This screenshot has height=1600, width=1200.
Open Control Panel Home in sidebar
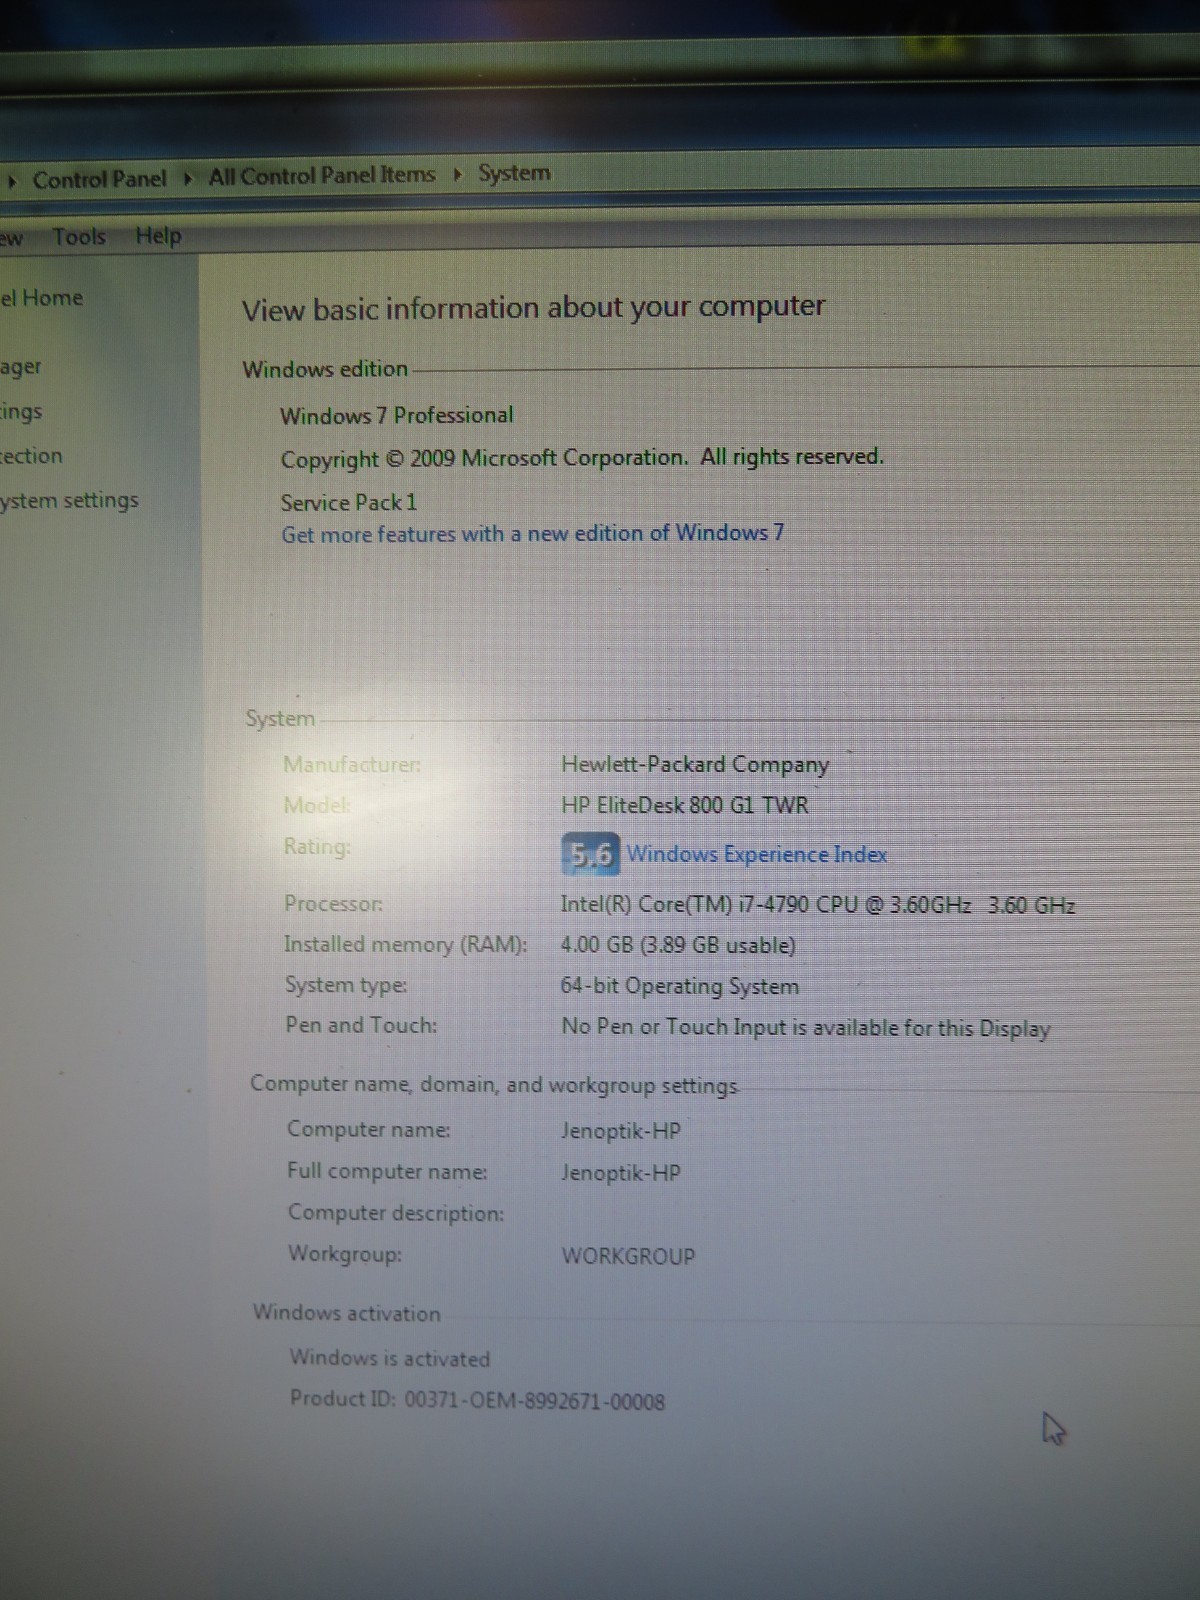(42, 298)
